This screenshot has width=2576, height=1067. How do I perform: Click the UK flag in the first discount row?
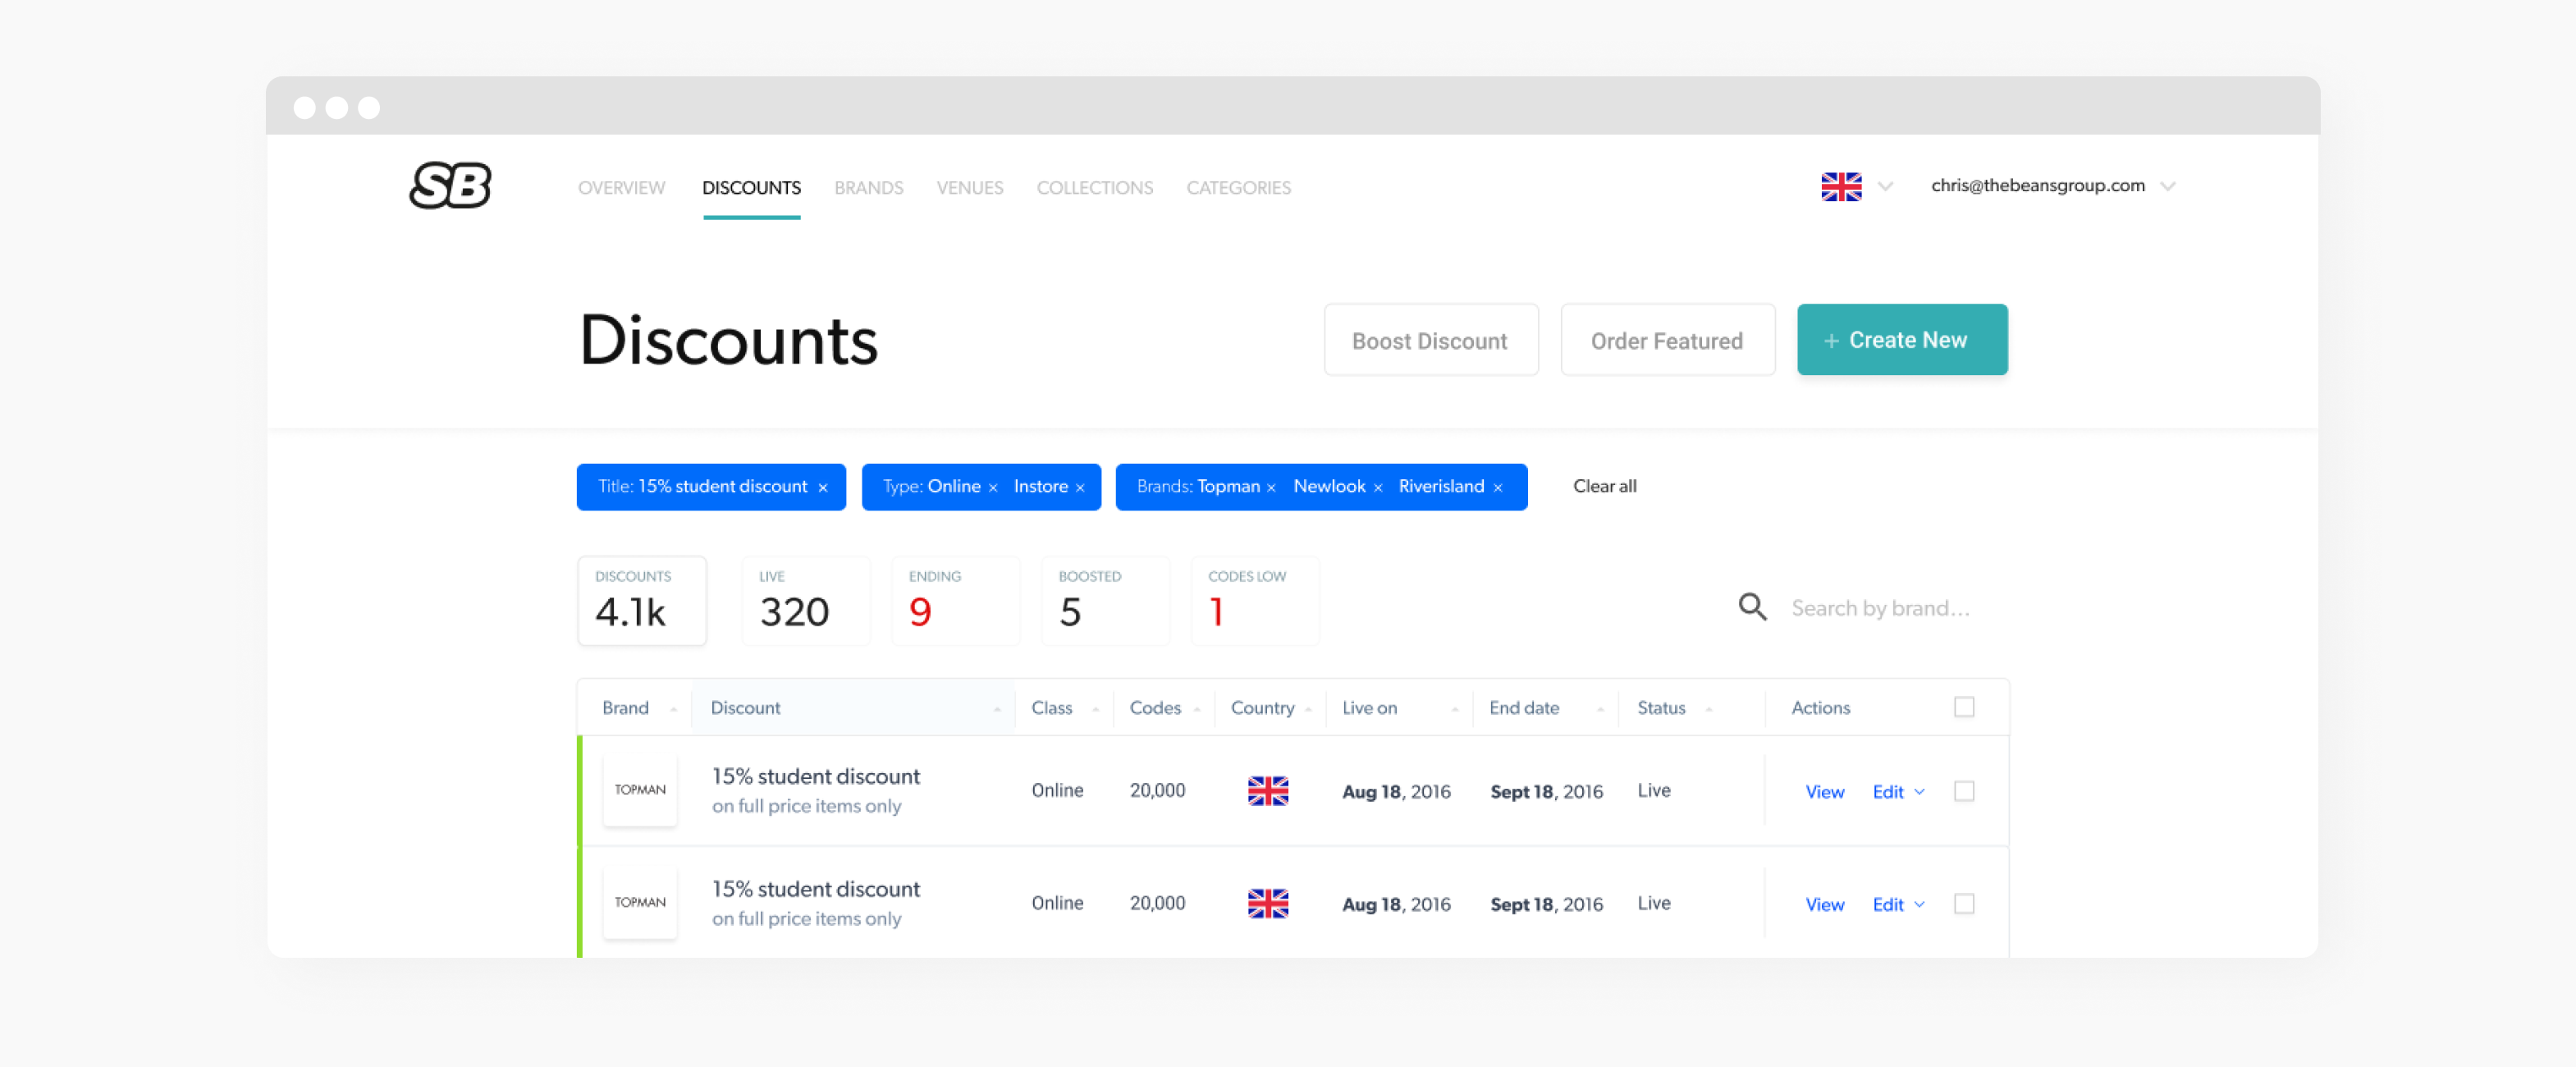tap(1267, 791)
